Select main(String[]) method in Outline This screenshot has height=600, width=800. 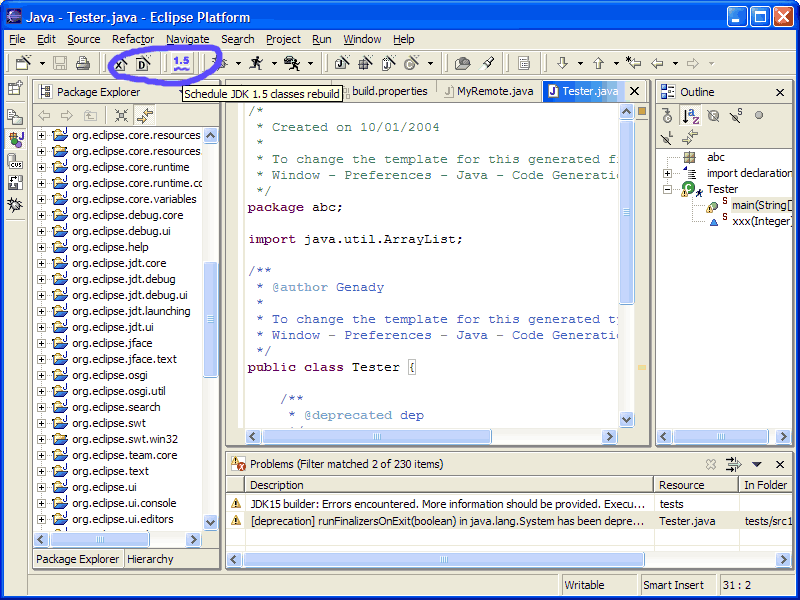(762, 206)
